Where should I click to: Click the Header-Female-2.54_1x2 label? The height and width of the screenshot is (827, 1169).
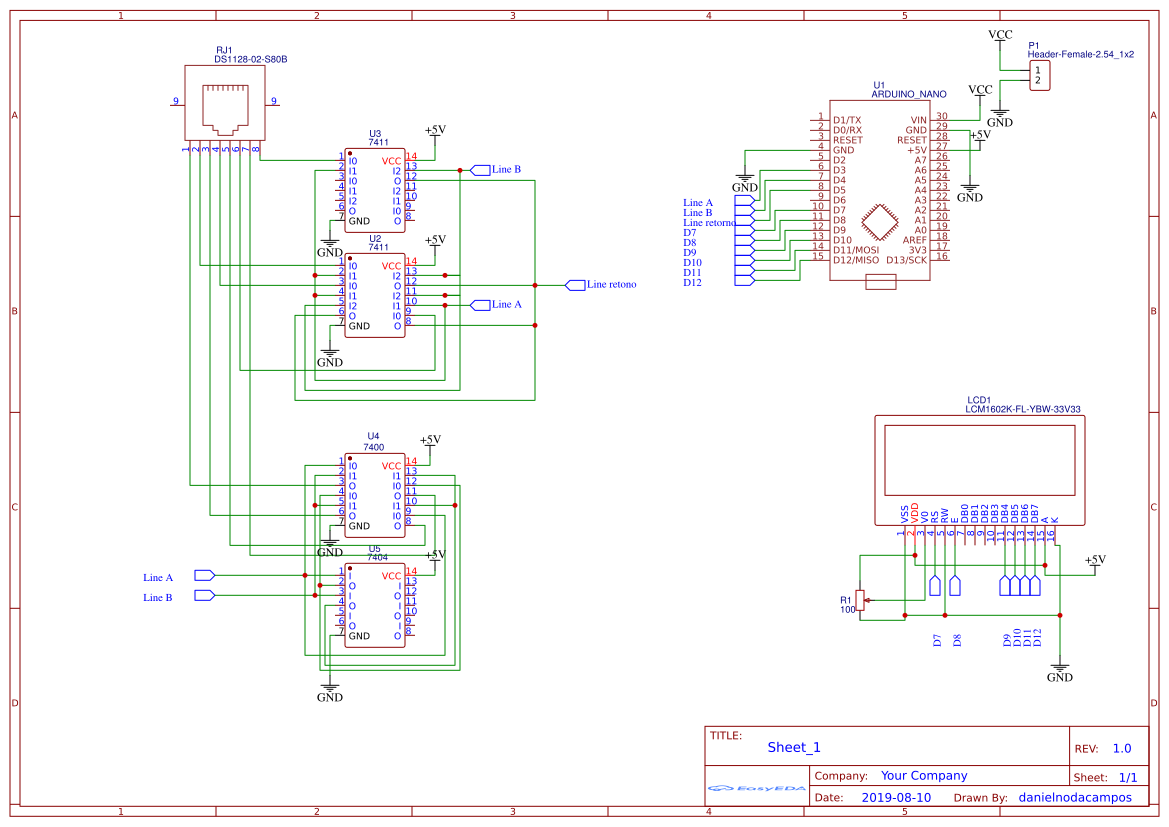coord(1080,54)
